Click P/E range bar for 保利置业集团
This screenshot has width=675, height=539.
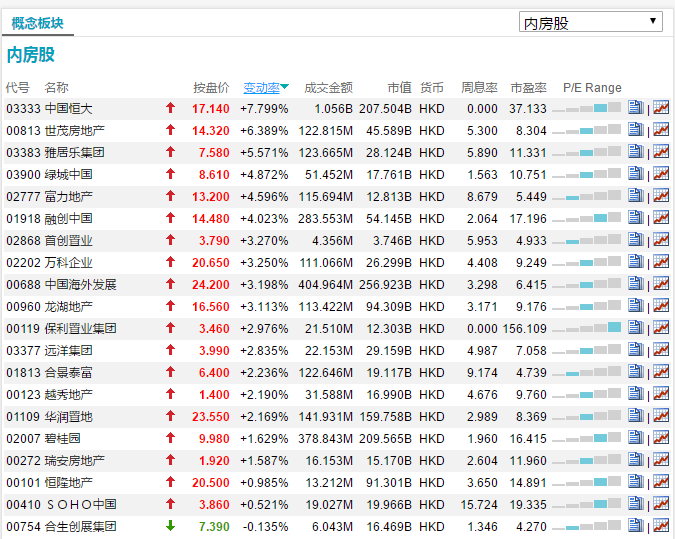point(586,328)
